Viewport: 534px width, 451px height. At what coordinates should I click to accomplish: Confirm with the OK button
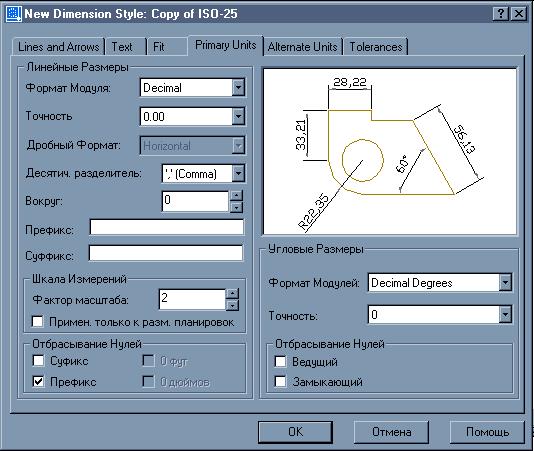(x=295, y=432)
